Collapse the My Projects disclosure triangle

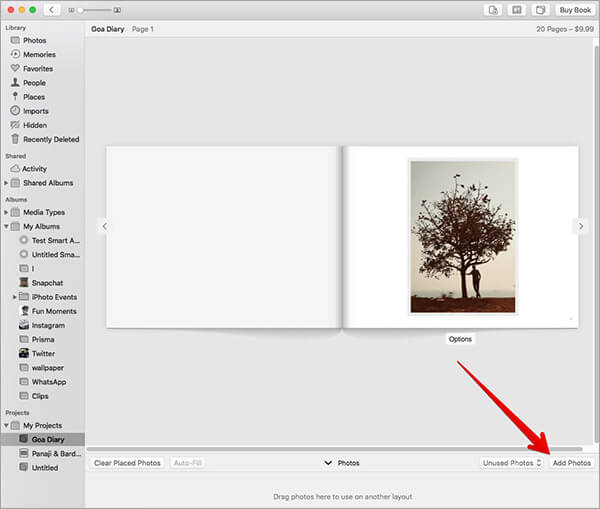click(x=6, y=426)
